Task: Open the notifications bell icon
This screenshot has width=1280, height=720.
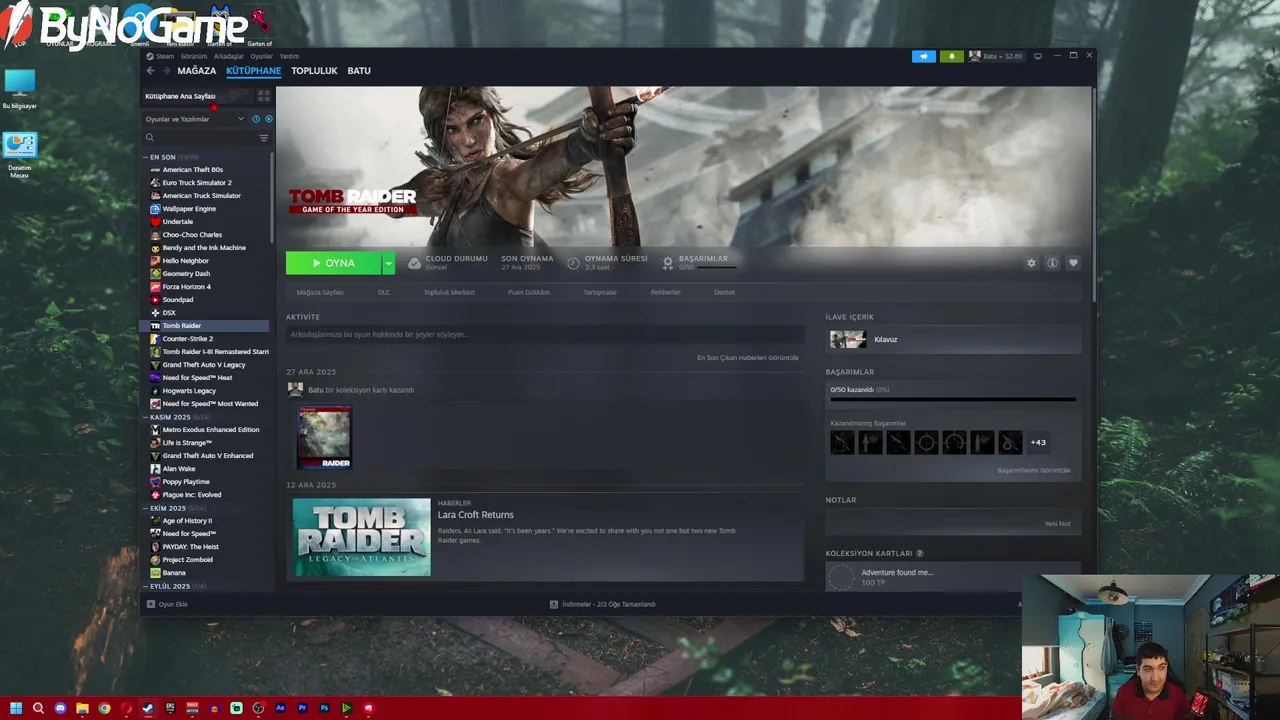Action: (951, 56)
